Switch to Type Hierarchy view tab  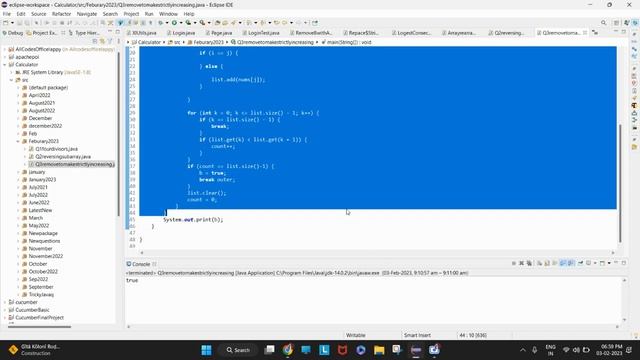click(84, 33)
